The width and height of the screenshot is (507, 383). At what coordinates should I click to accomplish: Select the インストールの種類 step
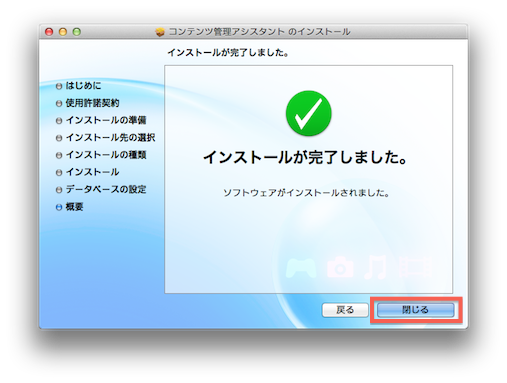(106, 155)
